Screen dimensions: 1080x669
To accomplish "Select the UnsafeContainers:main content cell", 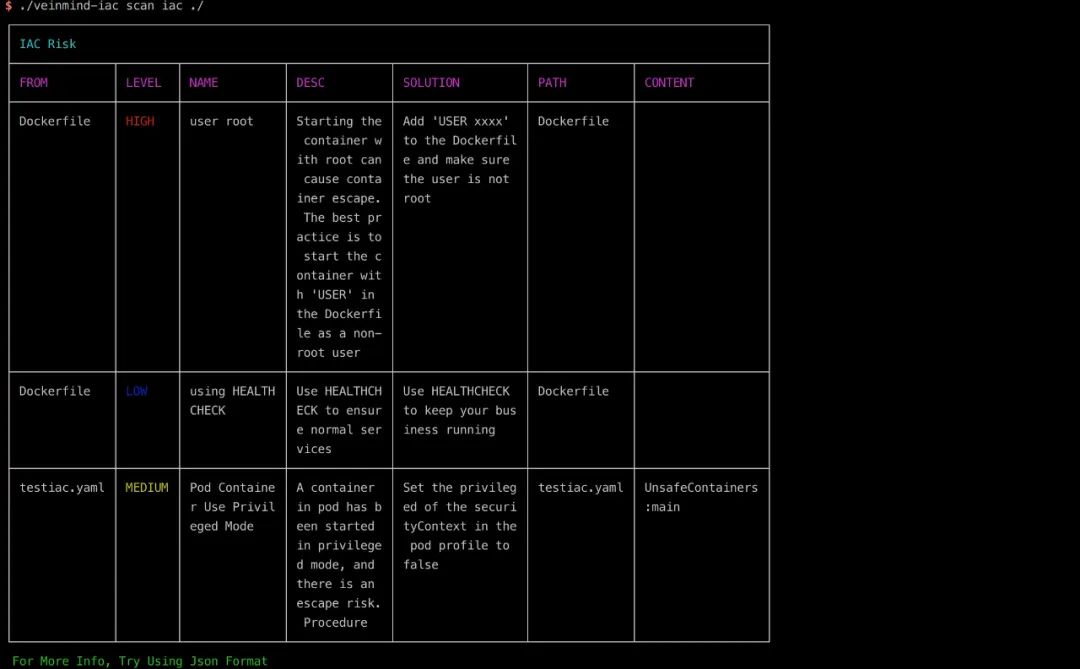I will pos(700,497).
